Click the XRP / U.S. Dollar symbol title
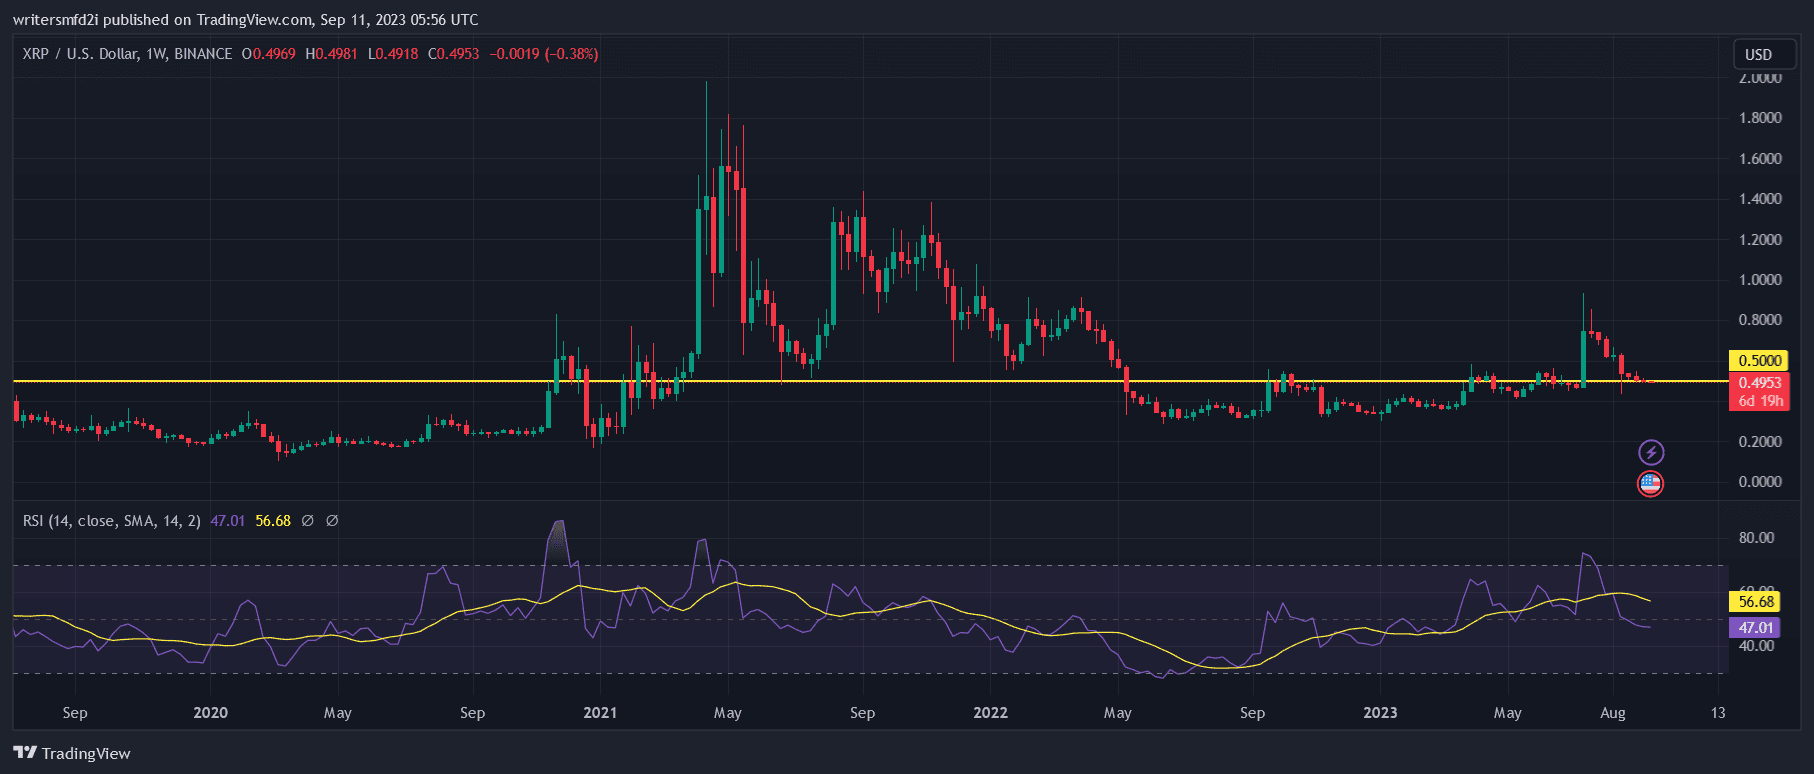This screenshot has width=1814, height=774. pos(80,54)
